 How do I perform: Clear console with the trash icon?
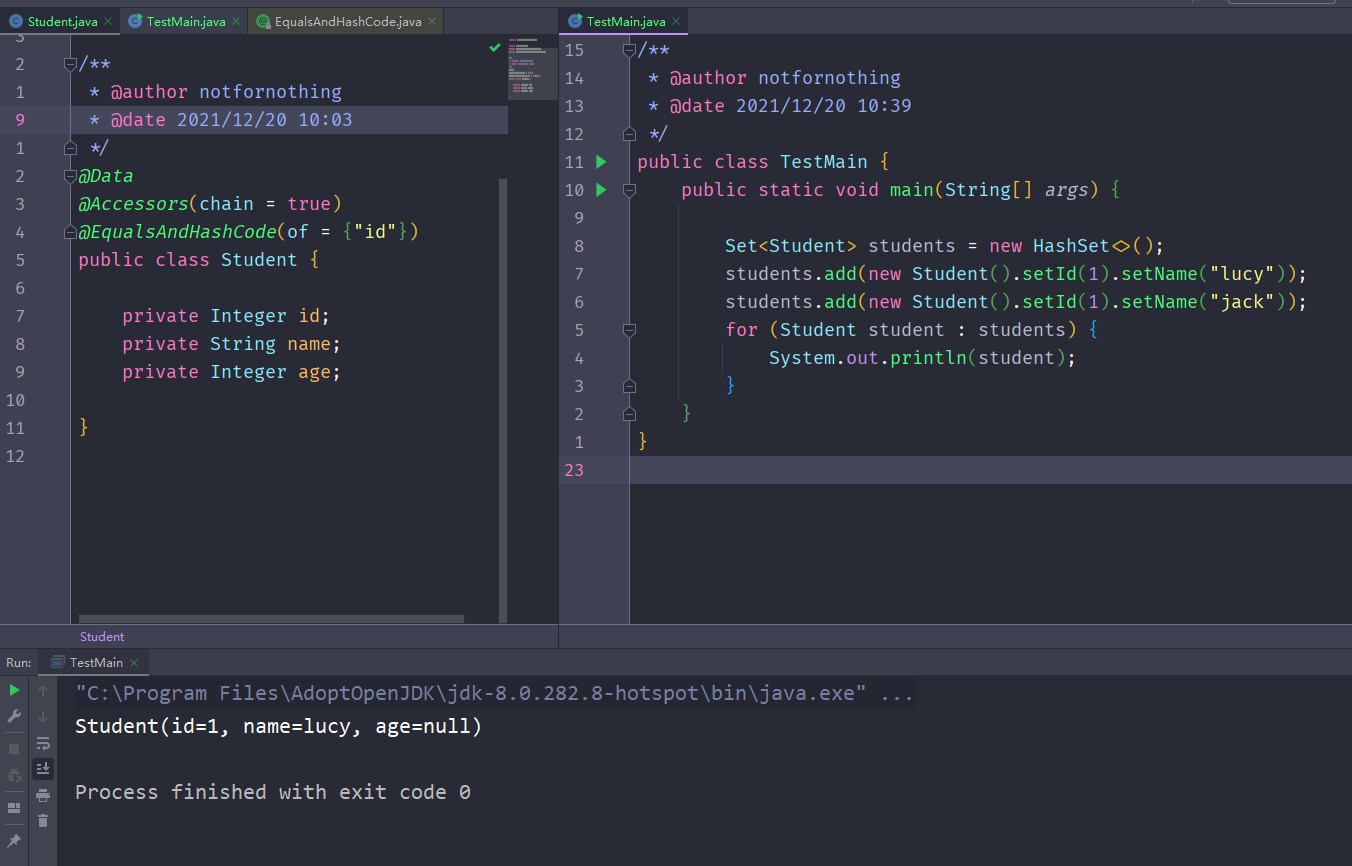click(43, 821)
